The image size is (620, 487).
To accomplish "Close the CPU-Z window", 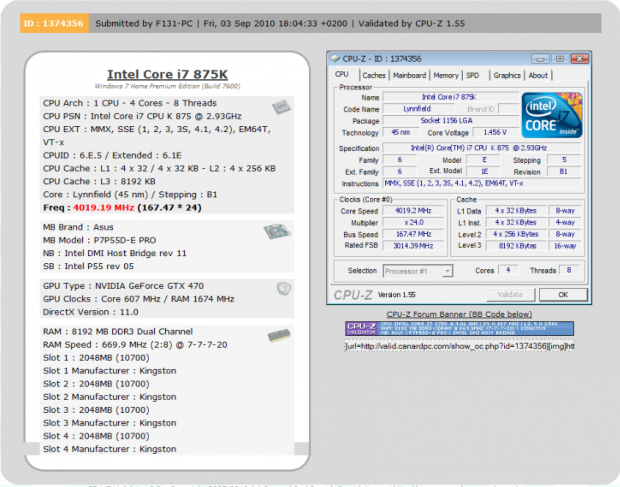I will click(579, 59).
